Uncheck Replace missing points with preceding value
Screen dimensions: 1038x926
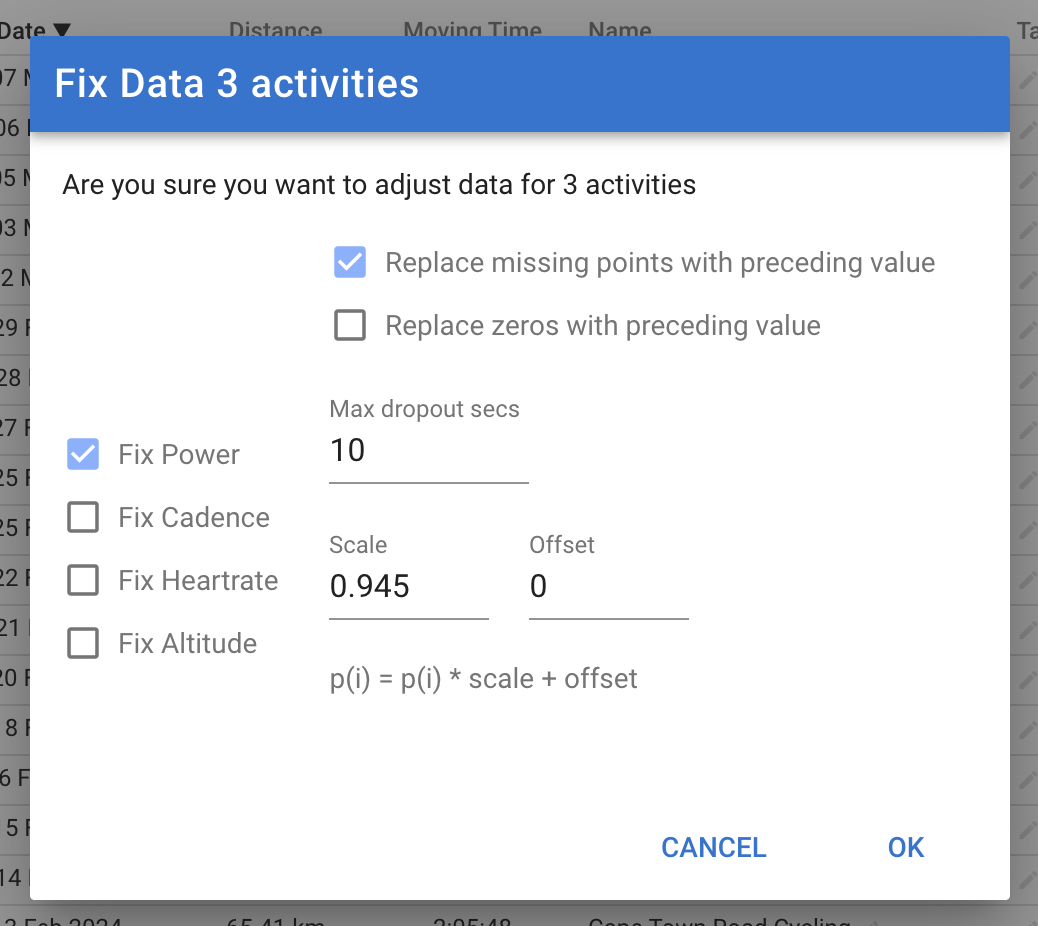pos(350,263)
